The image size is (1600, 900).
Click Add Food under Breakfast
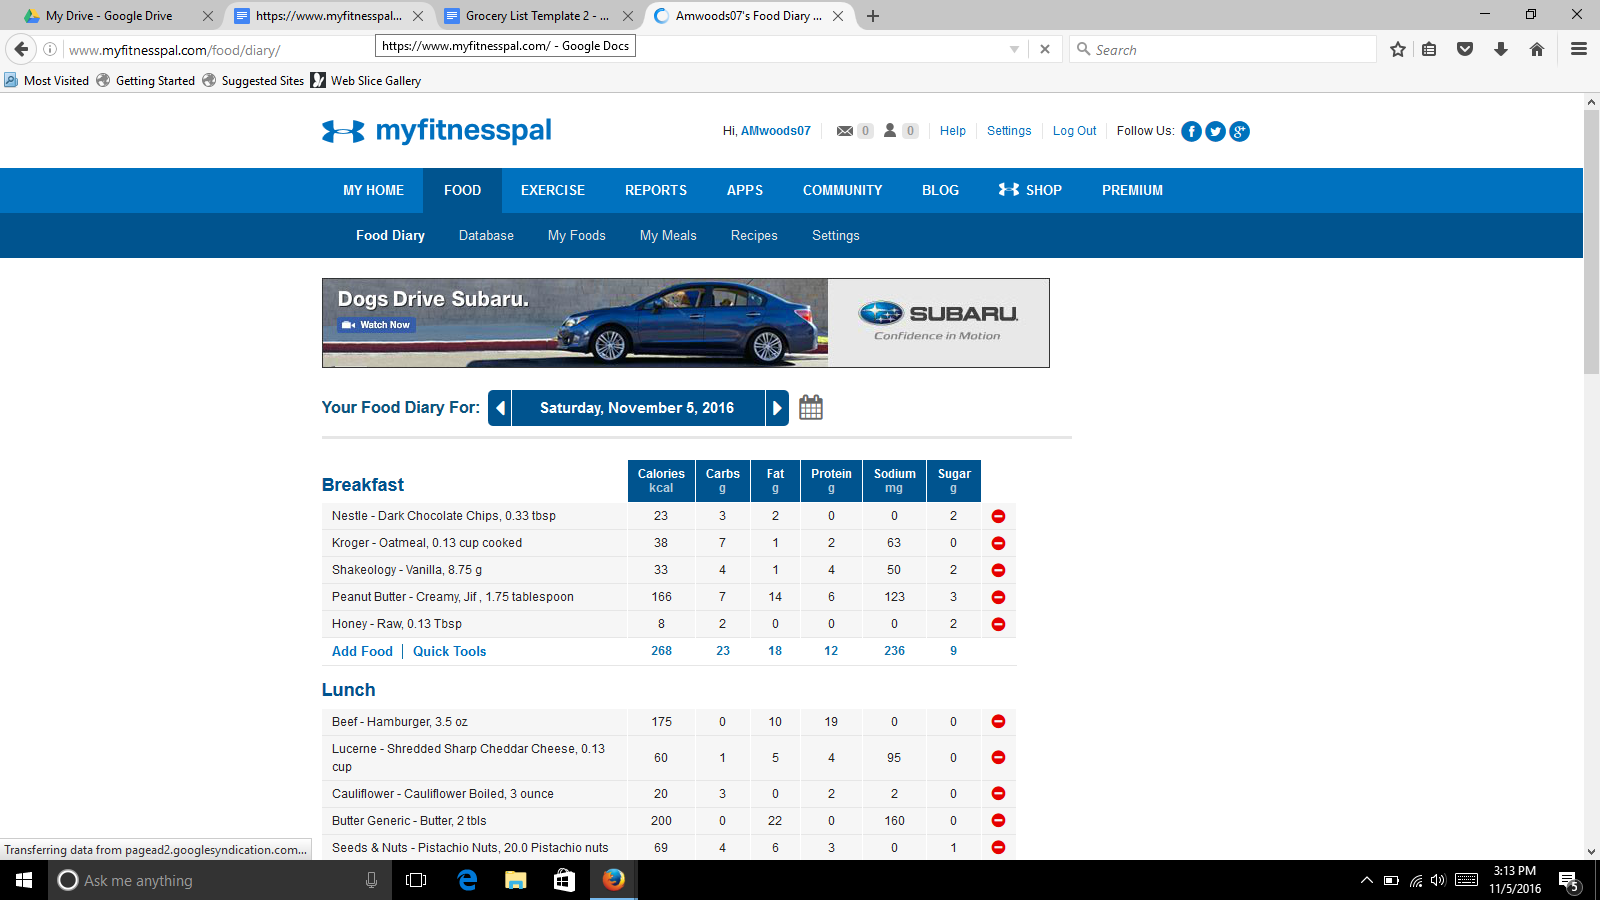click(x=362, y=651)
